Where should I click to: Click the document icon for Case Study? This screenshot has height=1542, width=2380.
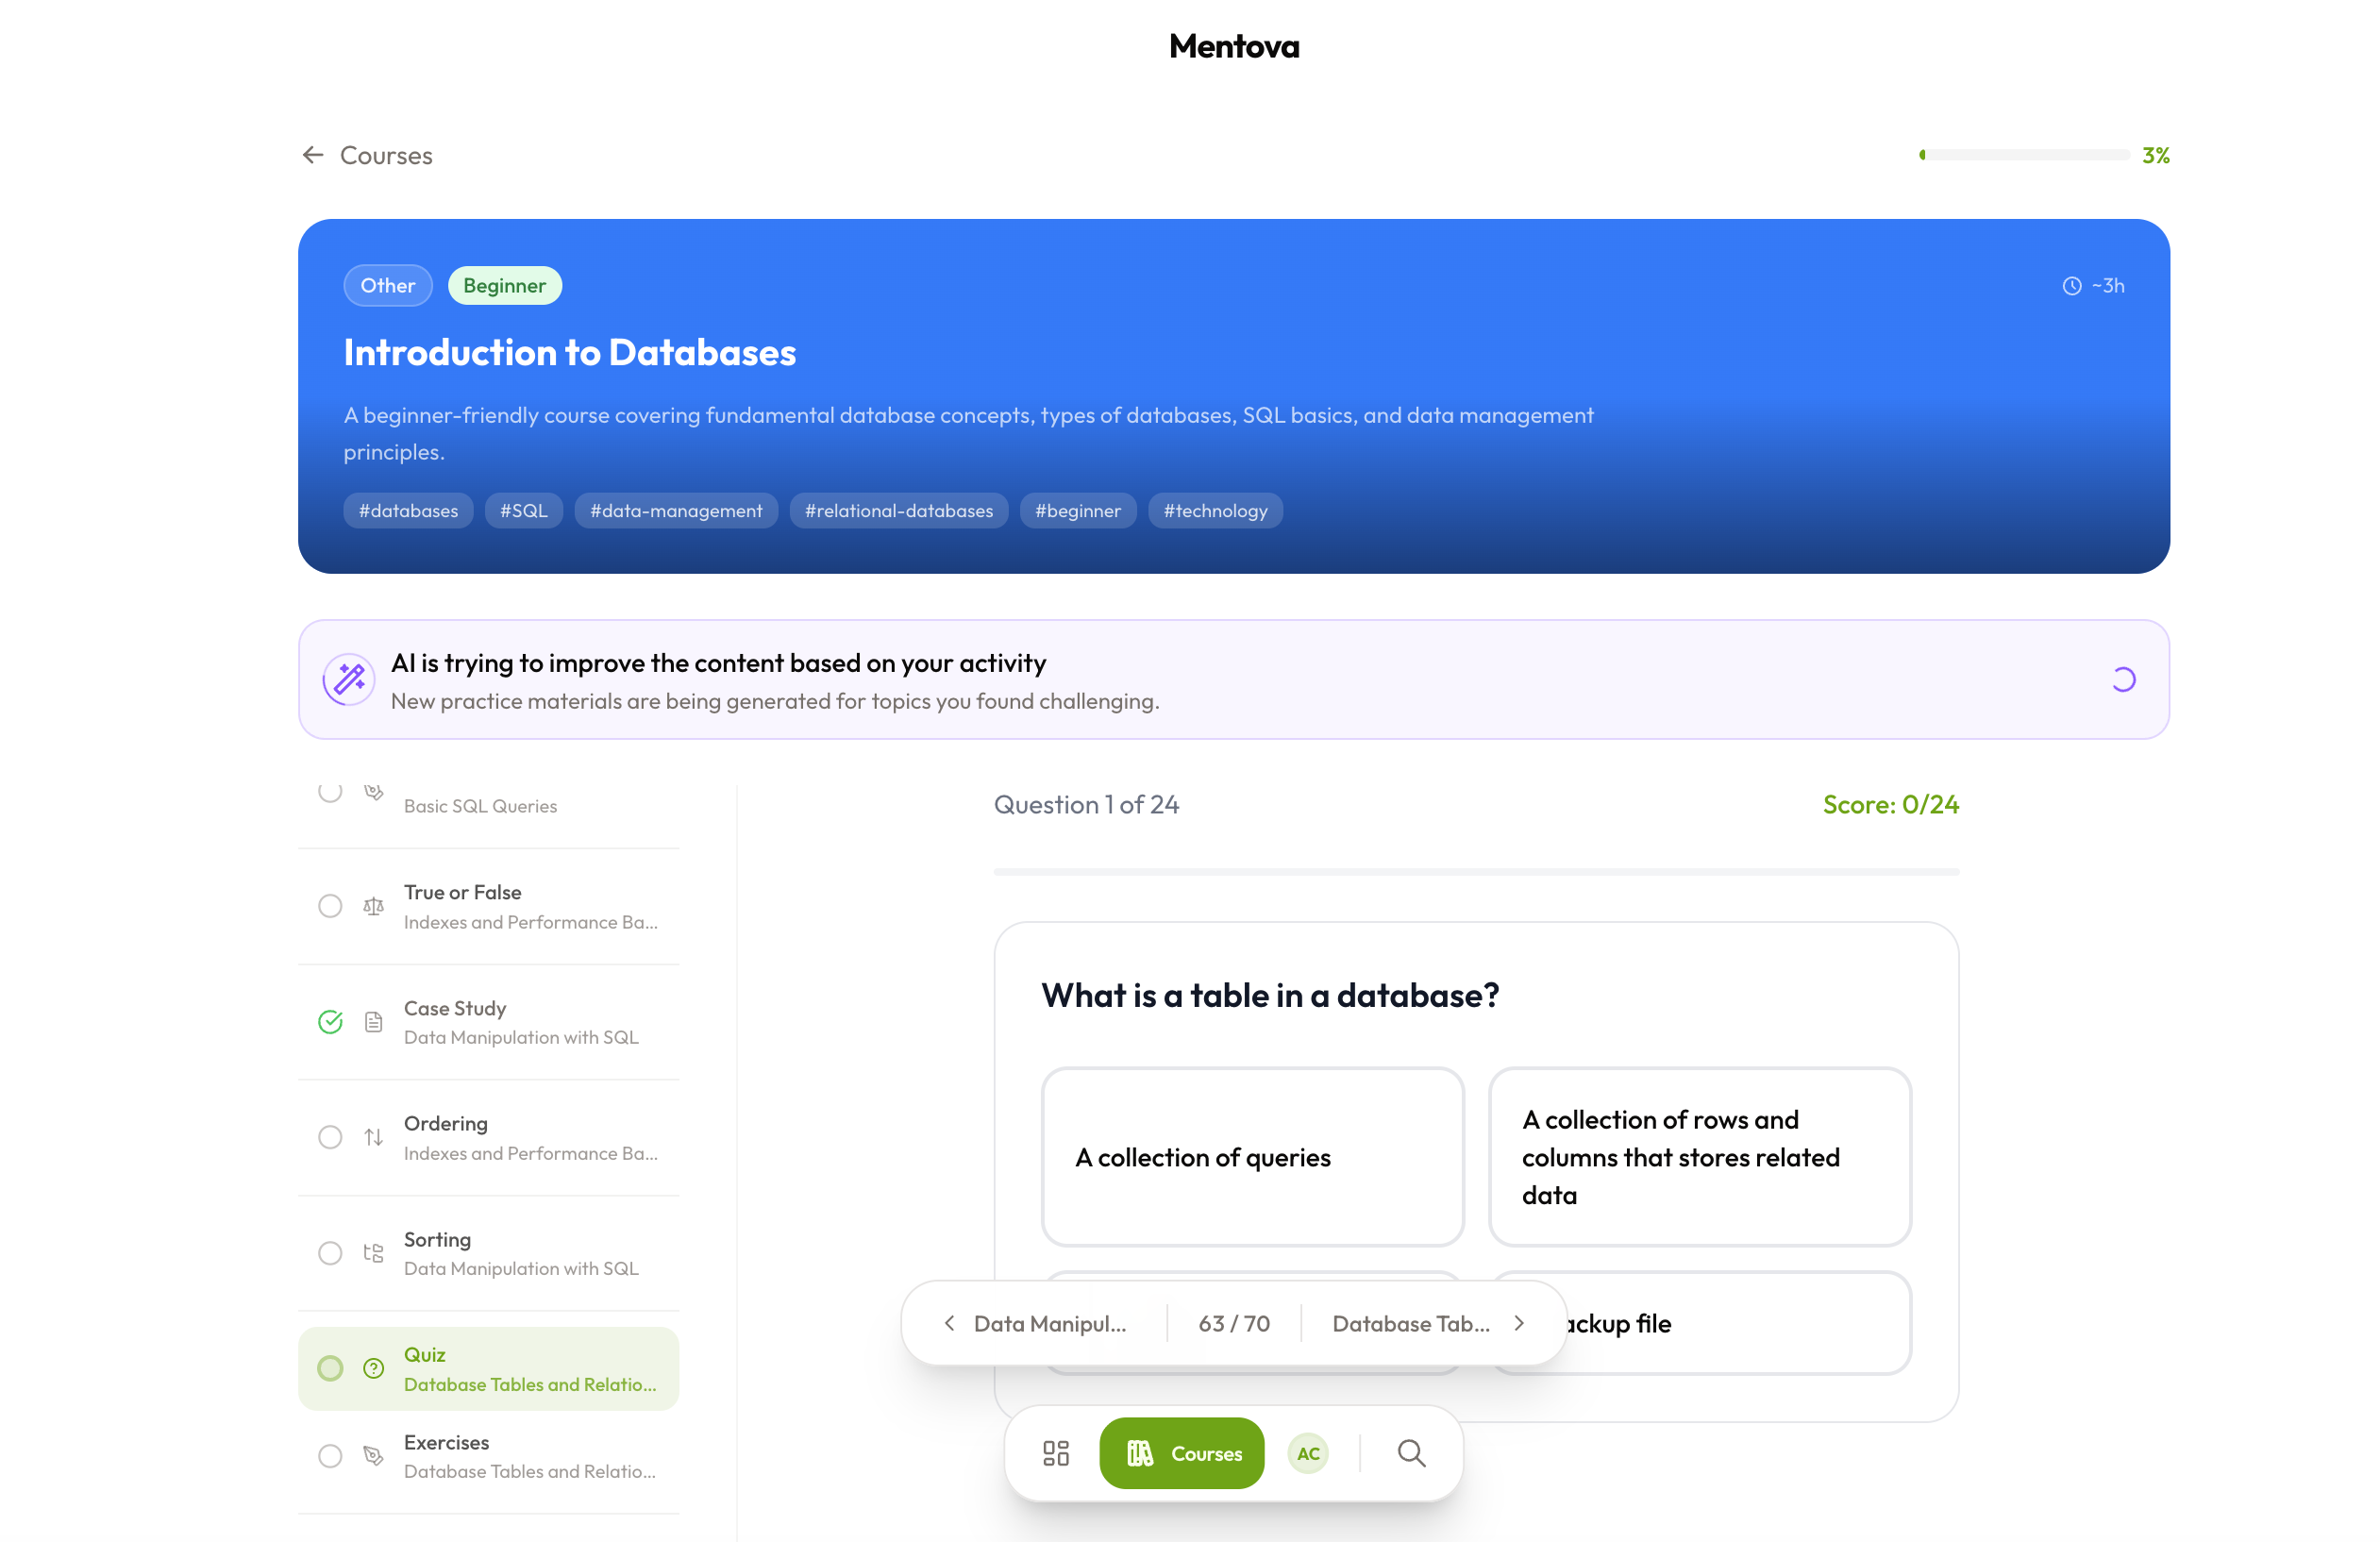373,1022
